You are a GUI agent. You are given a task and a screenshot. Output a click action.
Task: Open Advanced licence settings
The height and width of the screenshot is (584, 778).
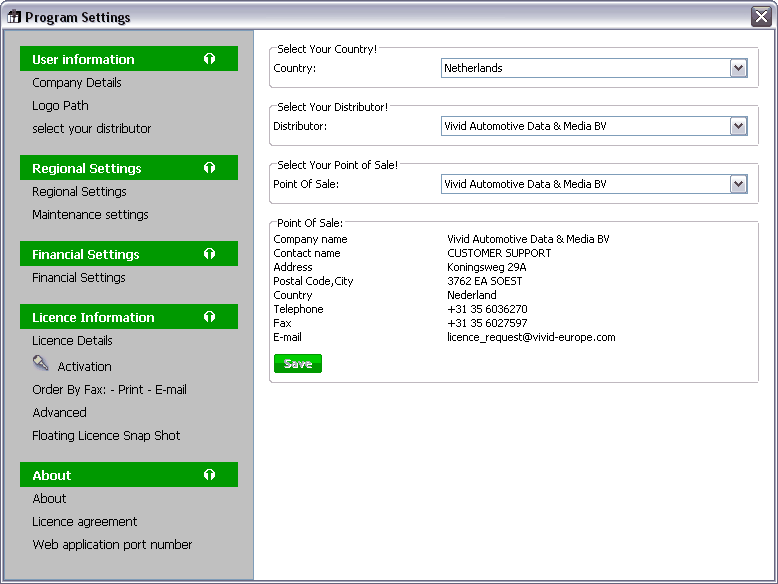[x=60, y=412]
